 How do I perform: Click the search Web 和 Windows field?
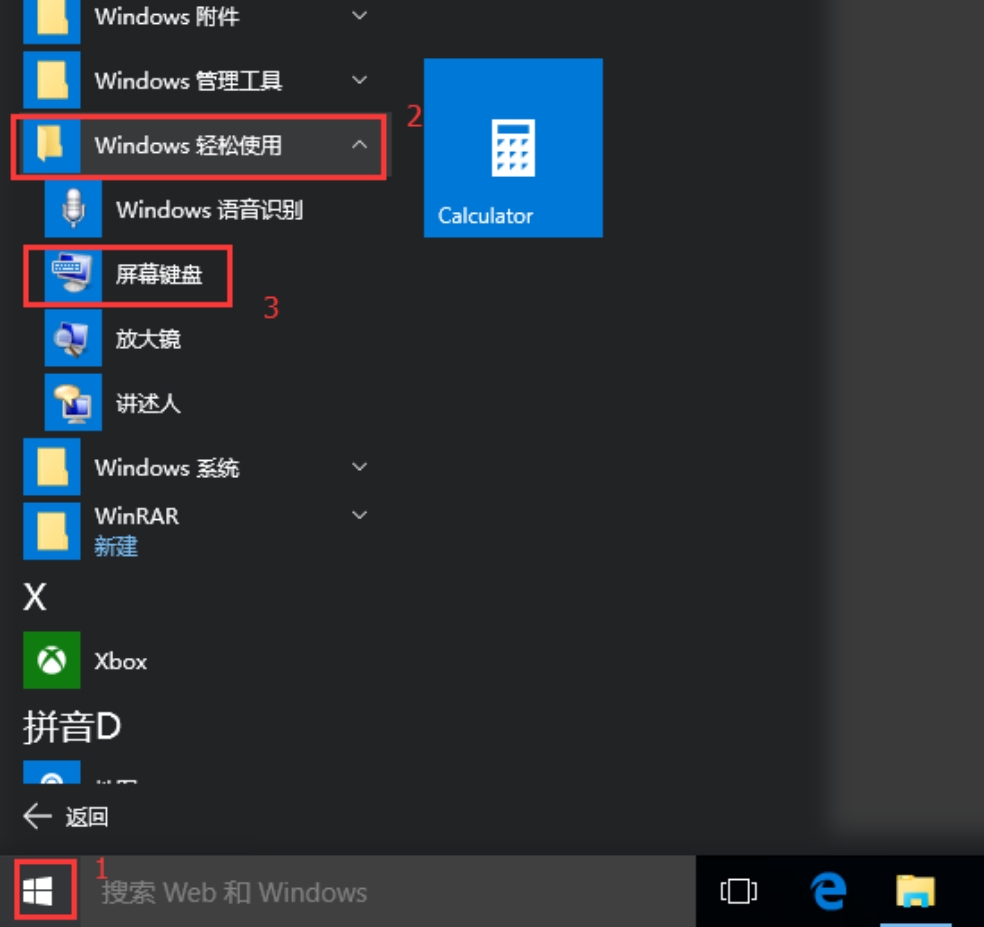pyautogui.click(x=300, y=893)
